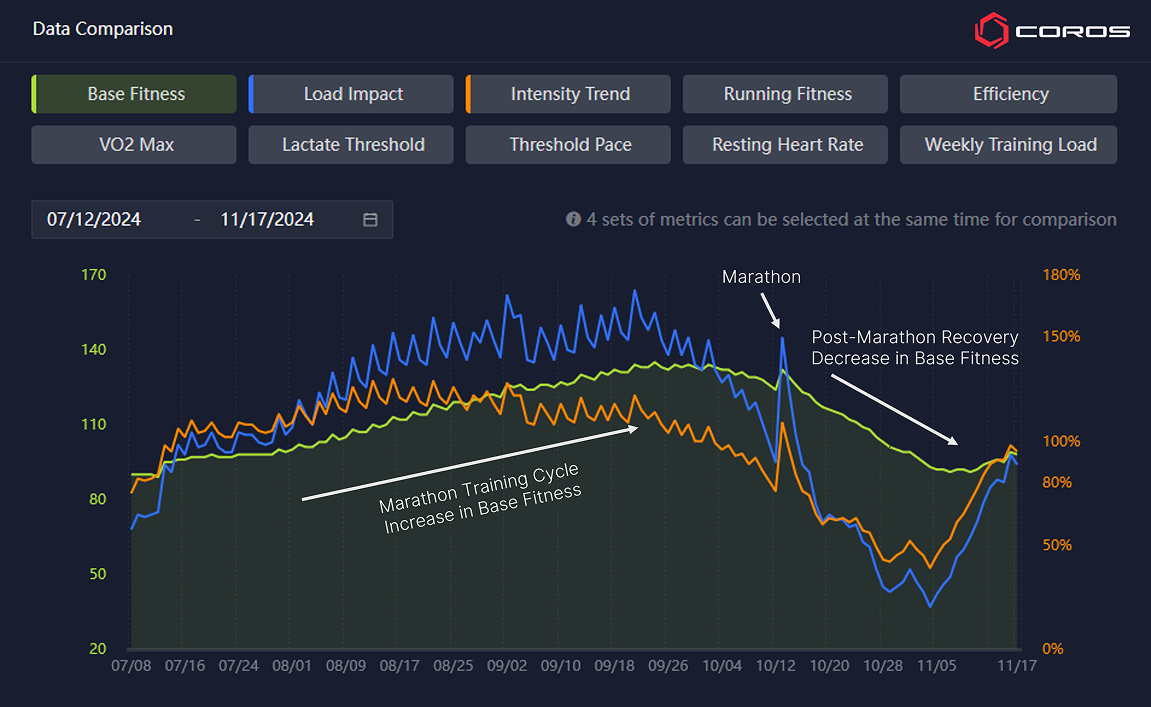Toggle off the Base Fitness metric
The width and height of the screenshot is (1151, 707).
136,94
